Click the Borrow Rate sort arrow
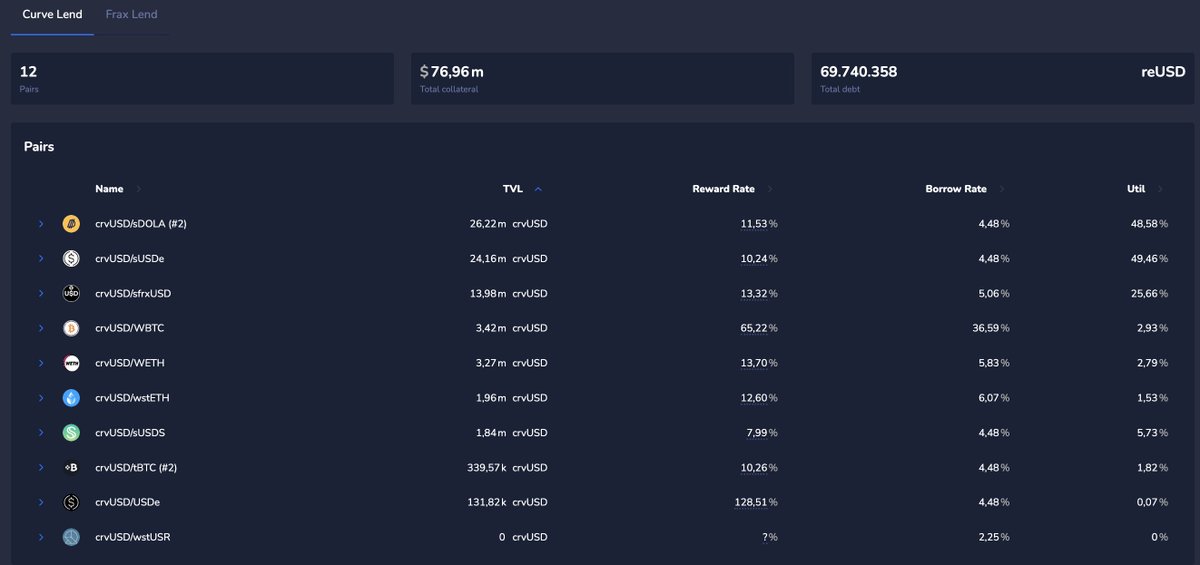Screen dimensions: 1200x565 click(x=1002, y=189)
